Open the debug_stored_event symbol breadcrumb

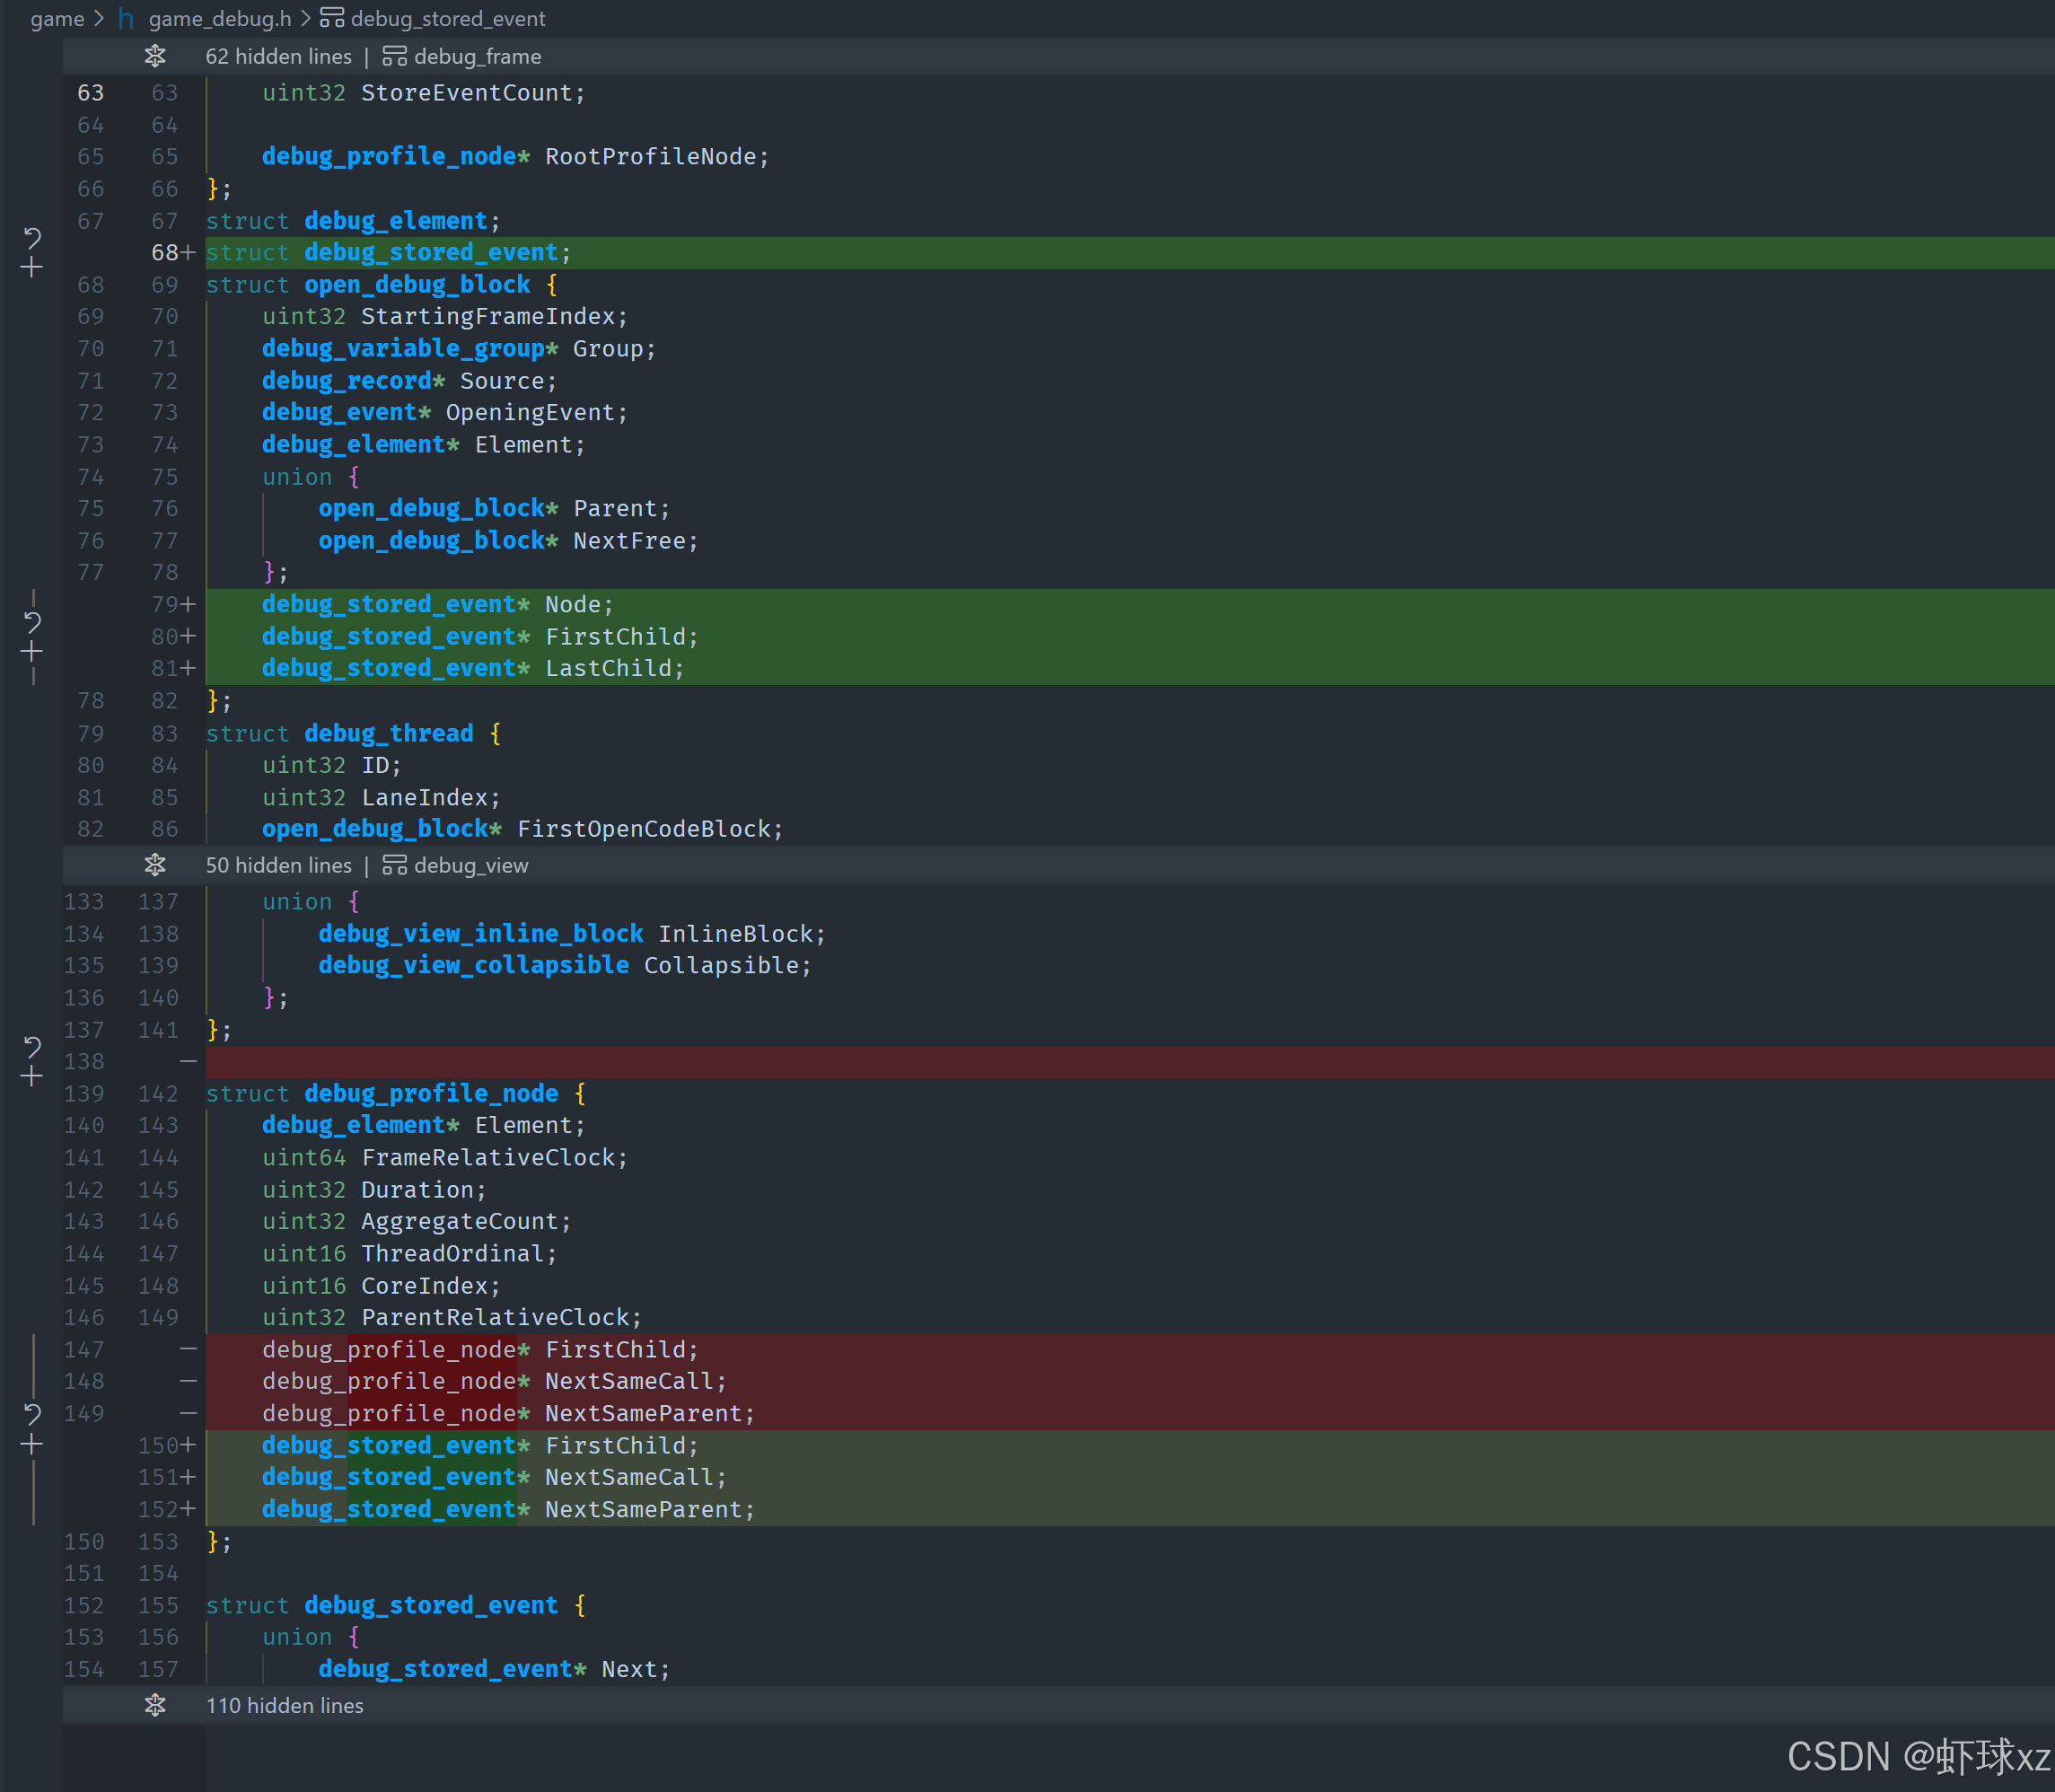coord(447,19)
